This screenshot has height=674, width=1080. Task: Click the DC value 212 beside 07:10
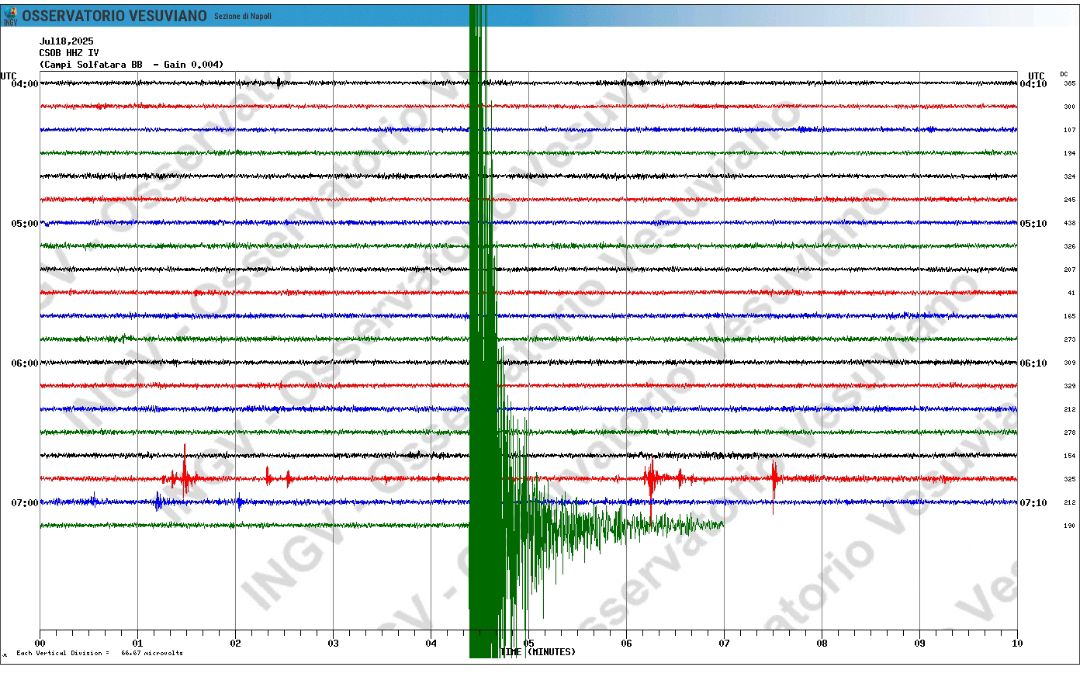click(x=1069, y=503)
